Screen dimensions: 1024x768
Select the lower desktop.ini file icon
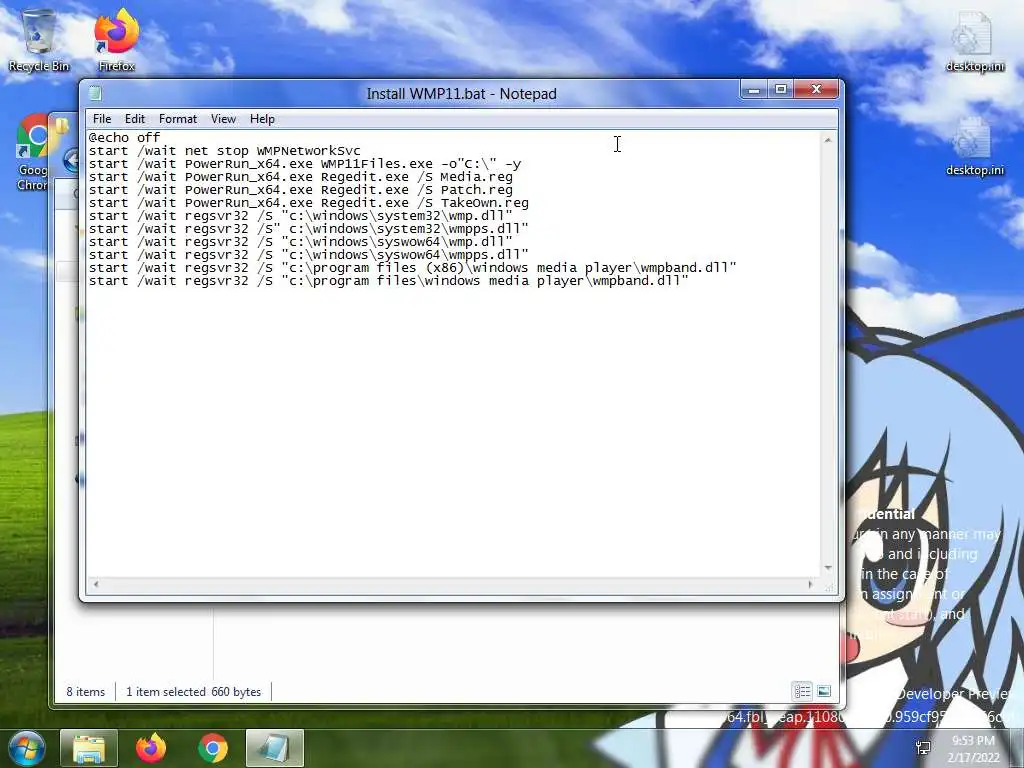(x=974, y=146)
